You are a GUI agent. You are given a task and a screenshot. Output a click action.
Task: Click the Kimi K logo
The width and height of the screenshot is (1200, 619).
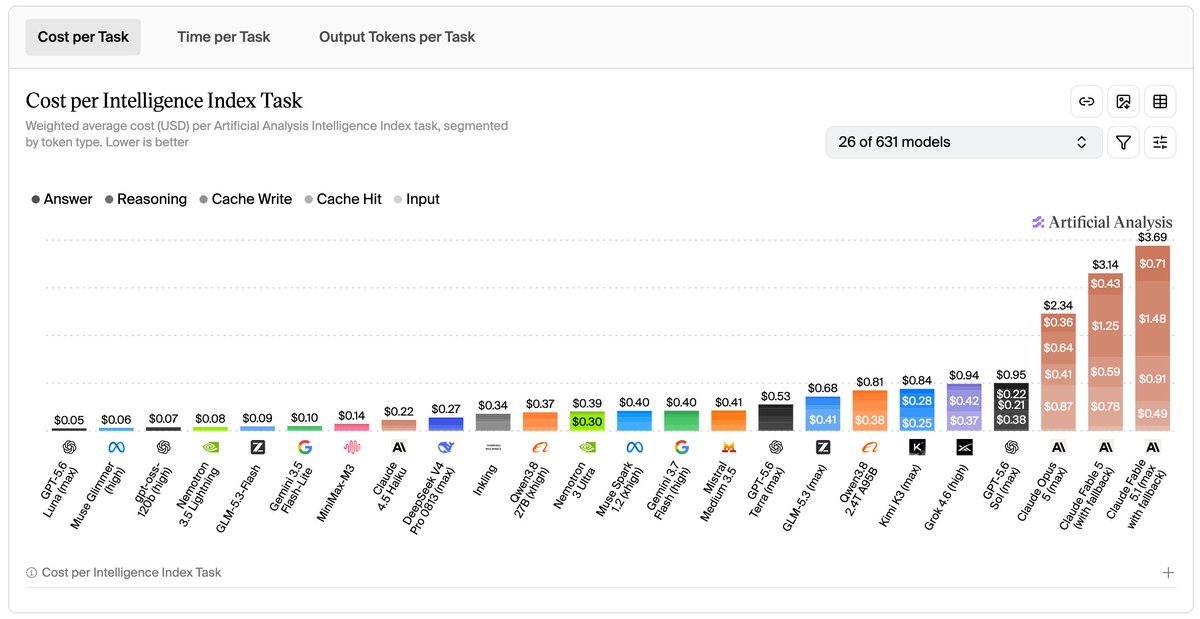916,447
